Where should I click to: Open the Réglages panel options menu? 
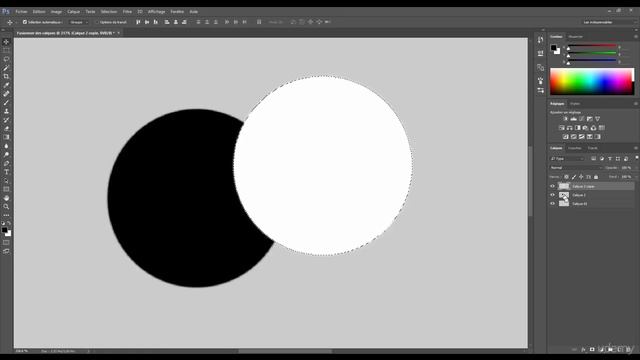point(636,104)
